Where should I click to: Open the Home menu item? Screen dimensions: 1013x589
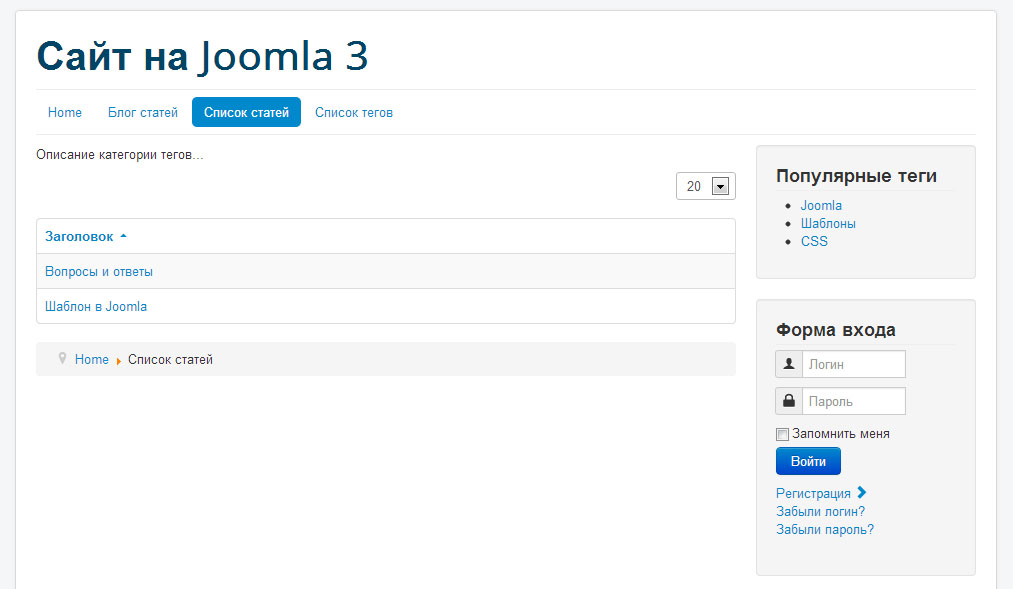[x=65, y=112]
